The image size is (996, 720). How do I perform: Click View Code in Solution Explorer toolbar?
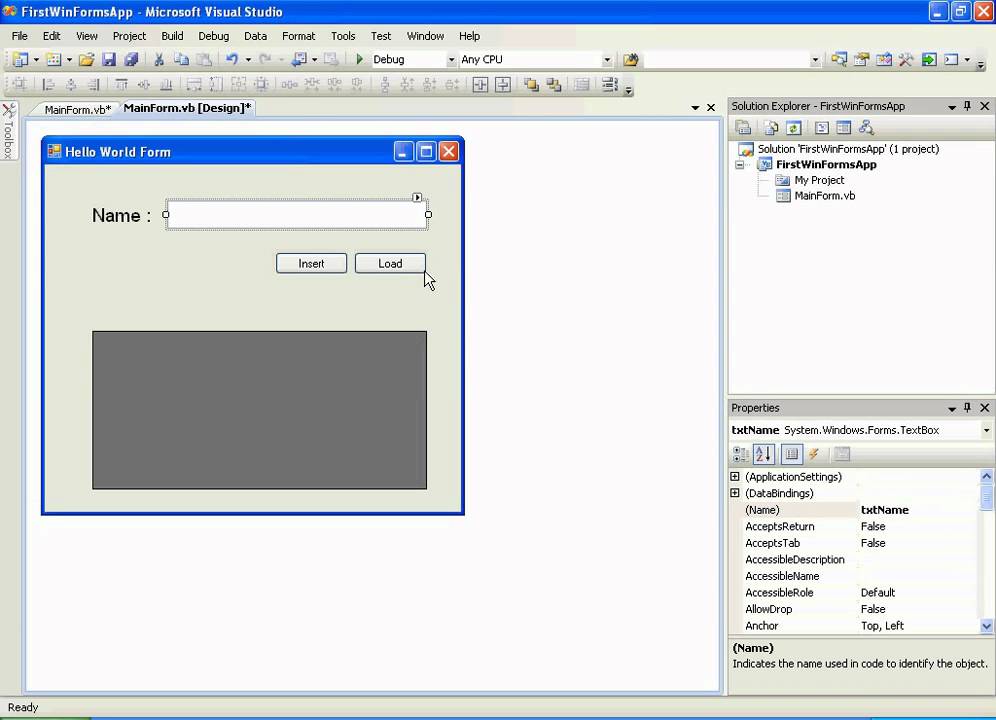821,128
